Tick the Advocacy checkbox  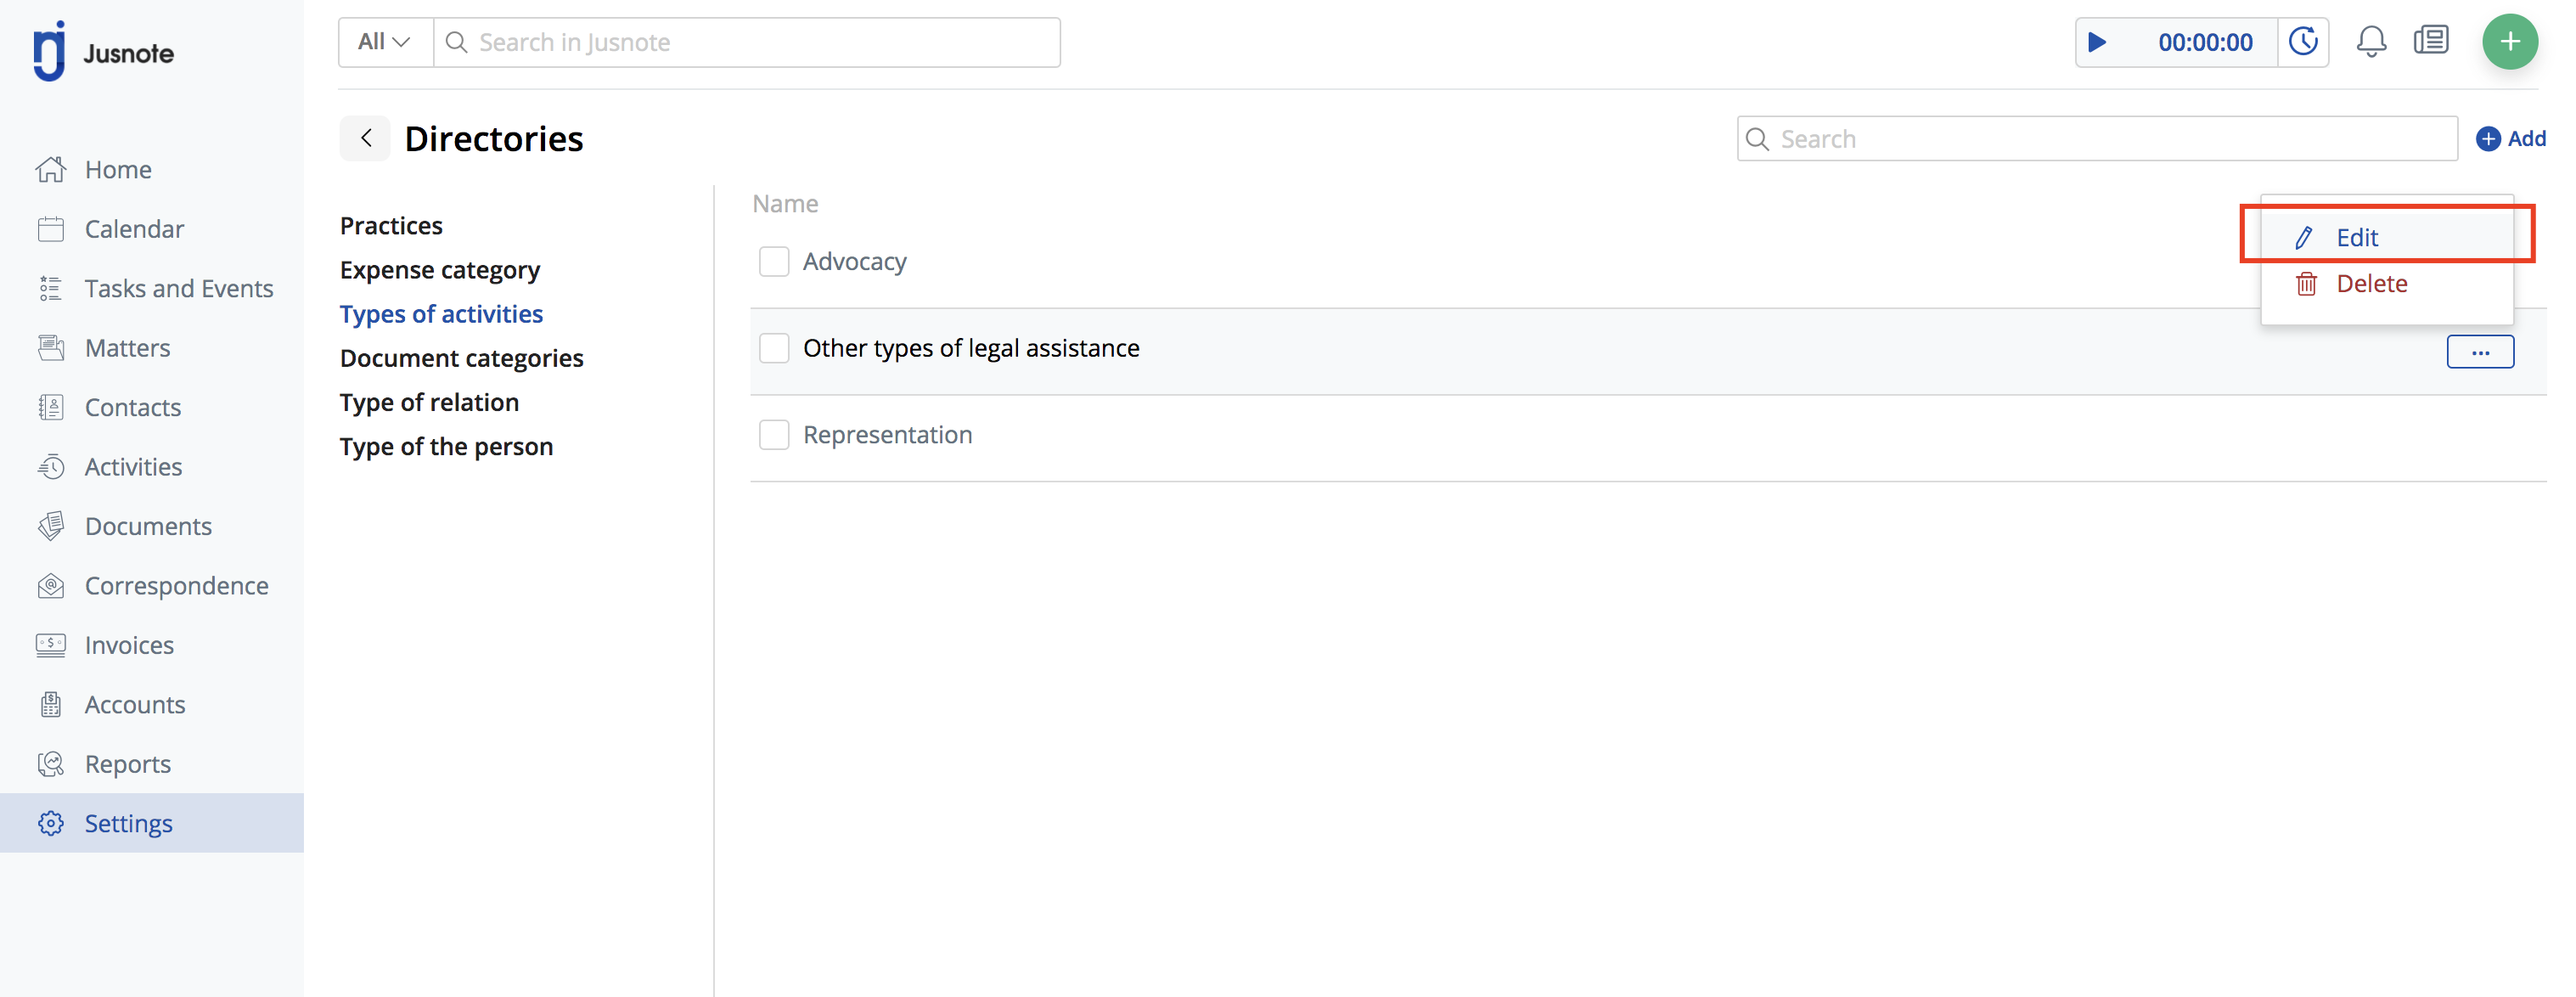[x=774, y=261]
